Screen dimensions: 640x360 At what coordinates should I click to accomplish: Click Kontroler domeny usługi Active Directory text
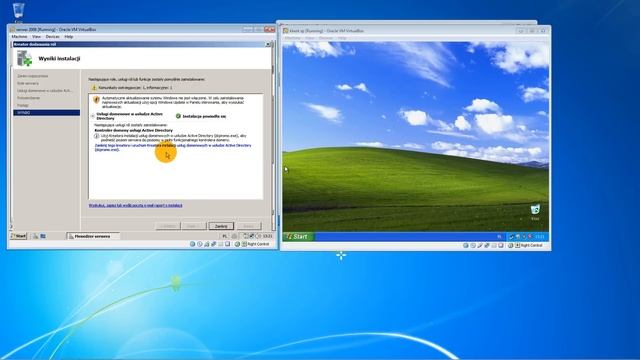click(133, 130)
